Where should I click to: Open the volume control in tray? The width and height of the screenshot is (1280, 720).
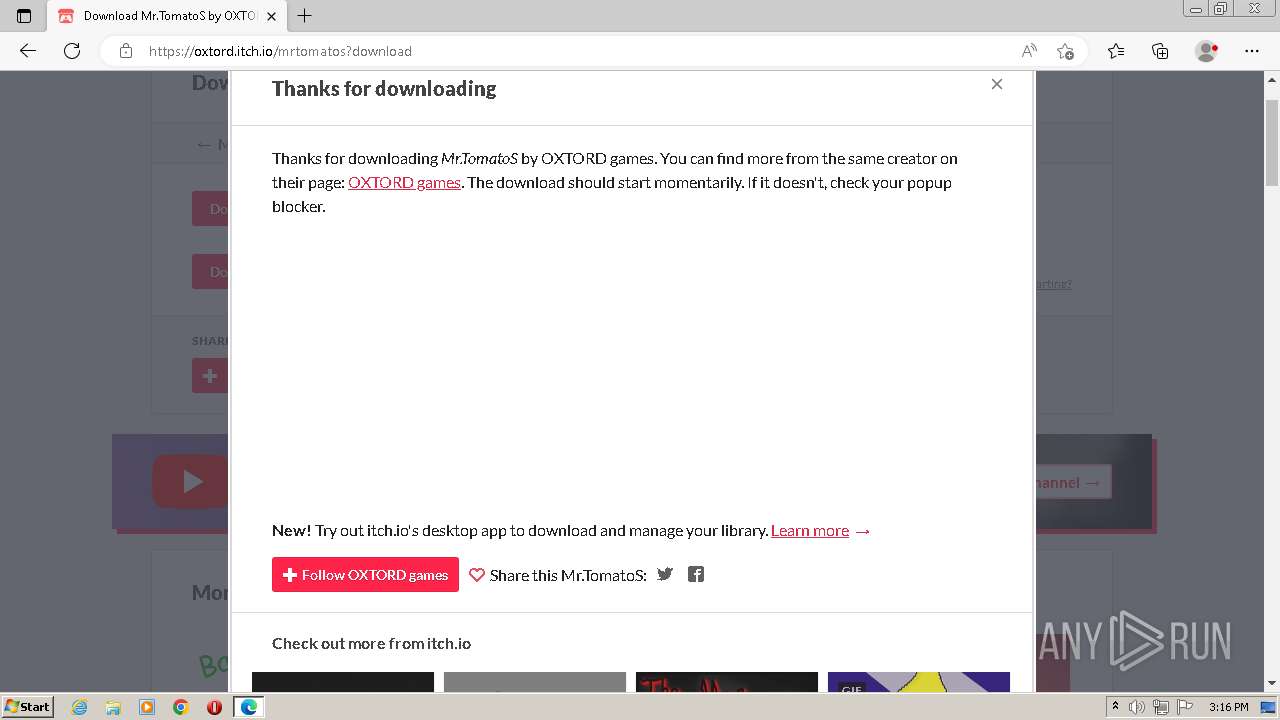[x=1137, y=707]
